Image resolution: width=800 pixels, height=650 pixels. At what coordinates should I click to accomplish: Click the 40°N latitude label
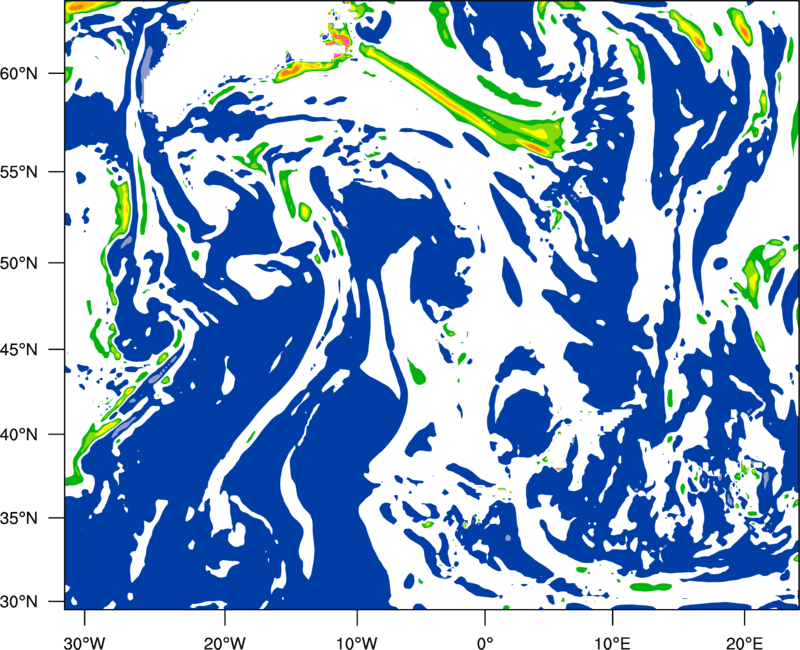click(19, 435)
